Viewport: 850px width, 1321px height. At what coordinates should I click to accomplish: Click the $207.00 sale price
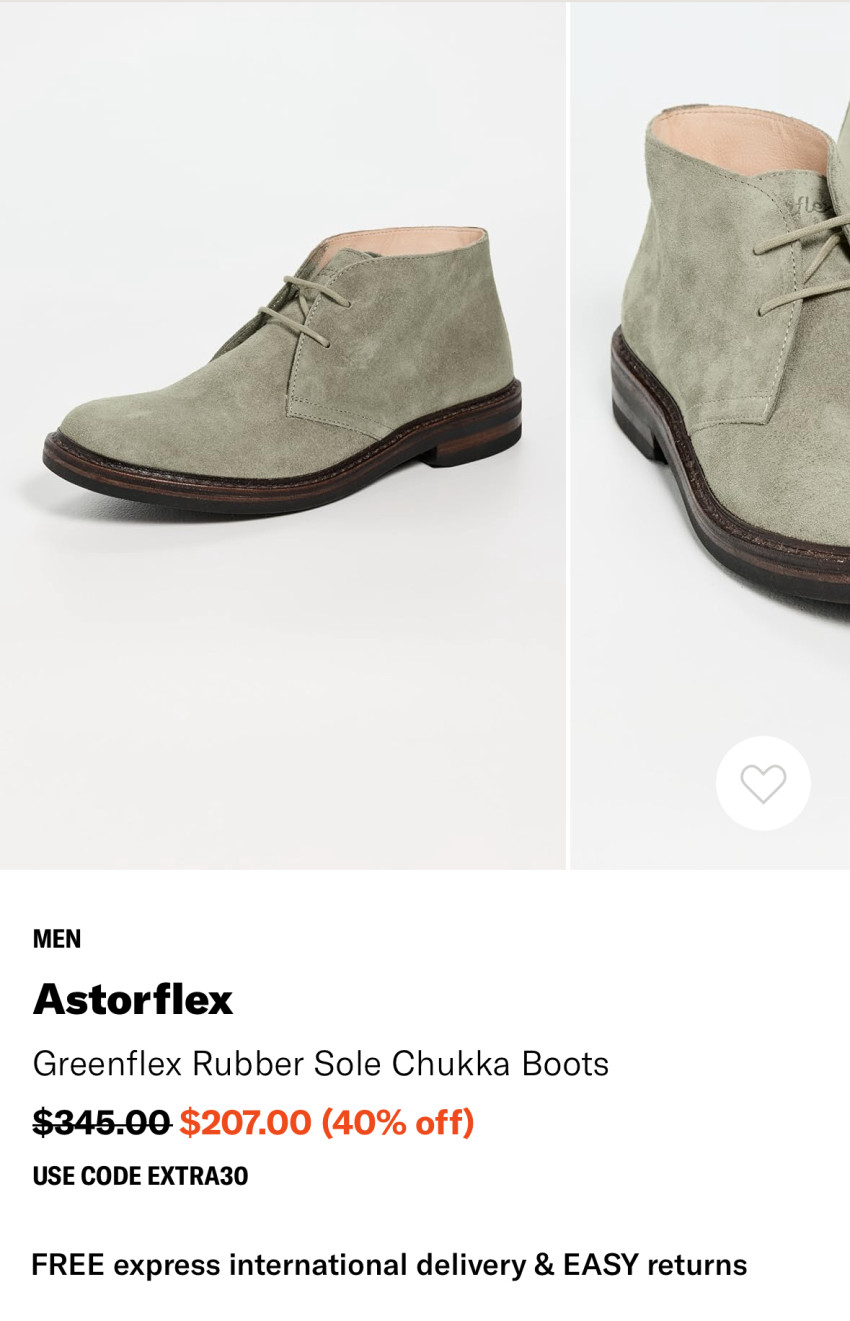click(x=245, y=1122)
